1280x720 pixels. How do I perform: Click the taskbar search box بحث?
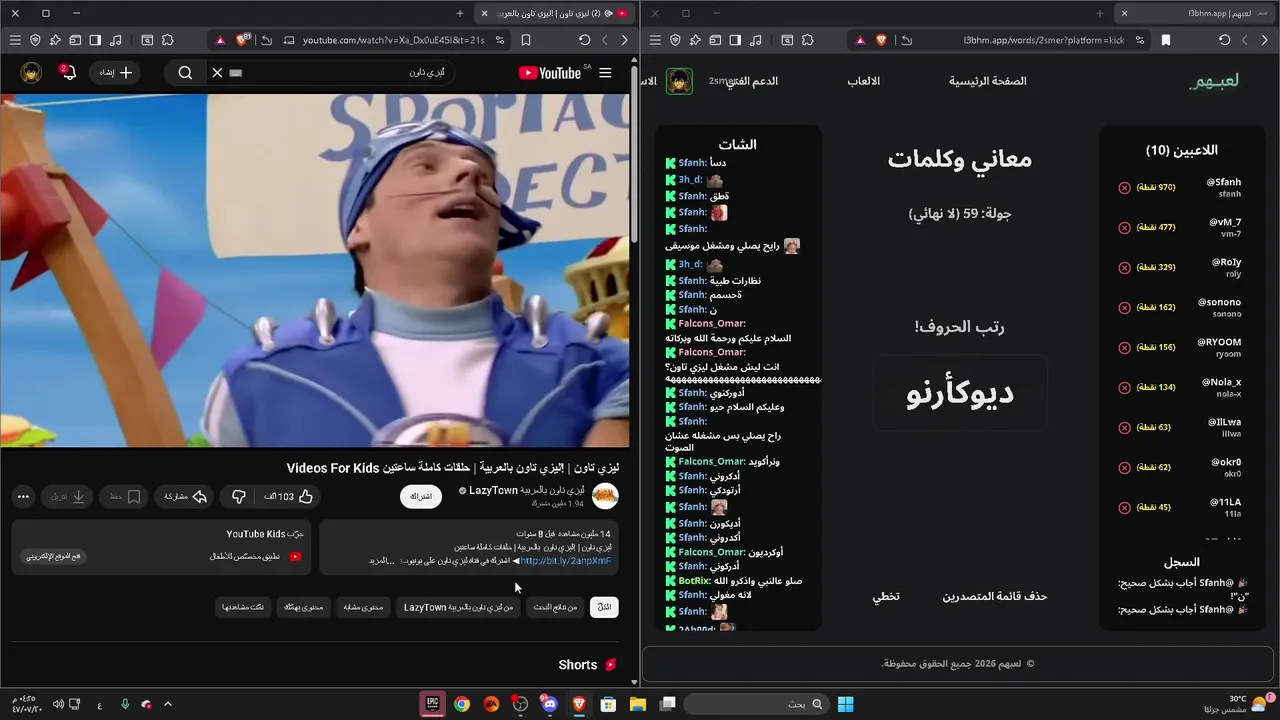756,704
